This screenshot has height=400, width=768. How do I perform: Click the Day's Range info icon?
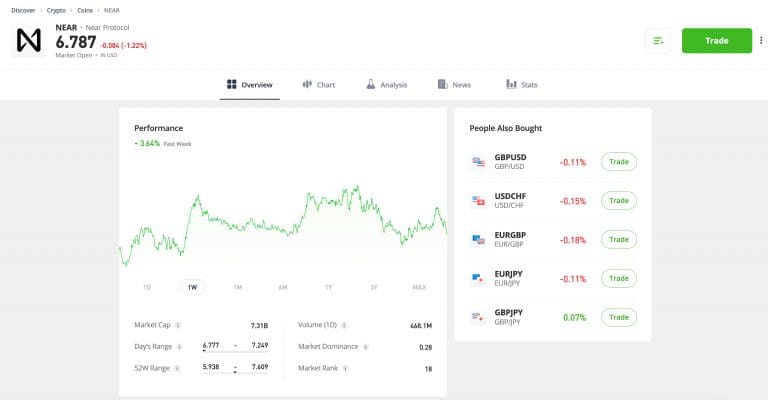179,347
